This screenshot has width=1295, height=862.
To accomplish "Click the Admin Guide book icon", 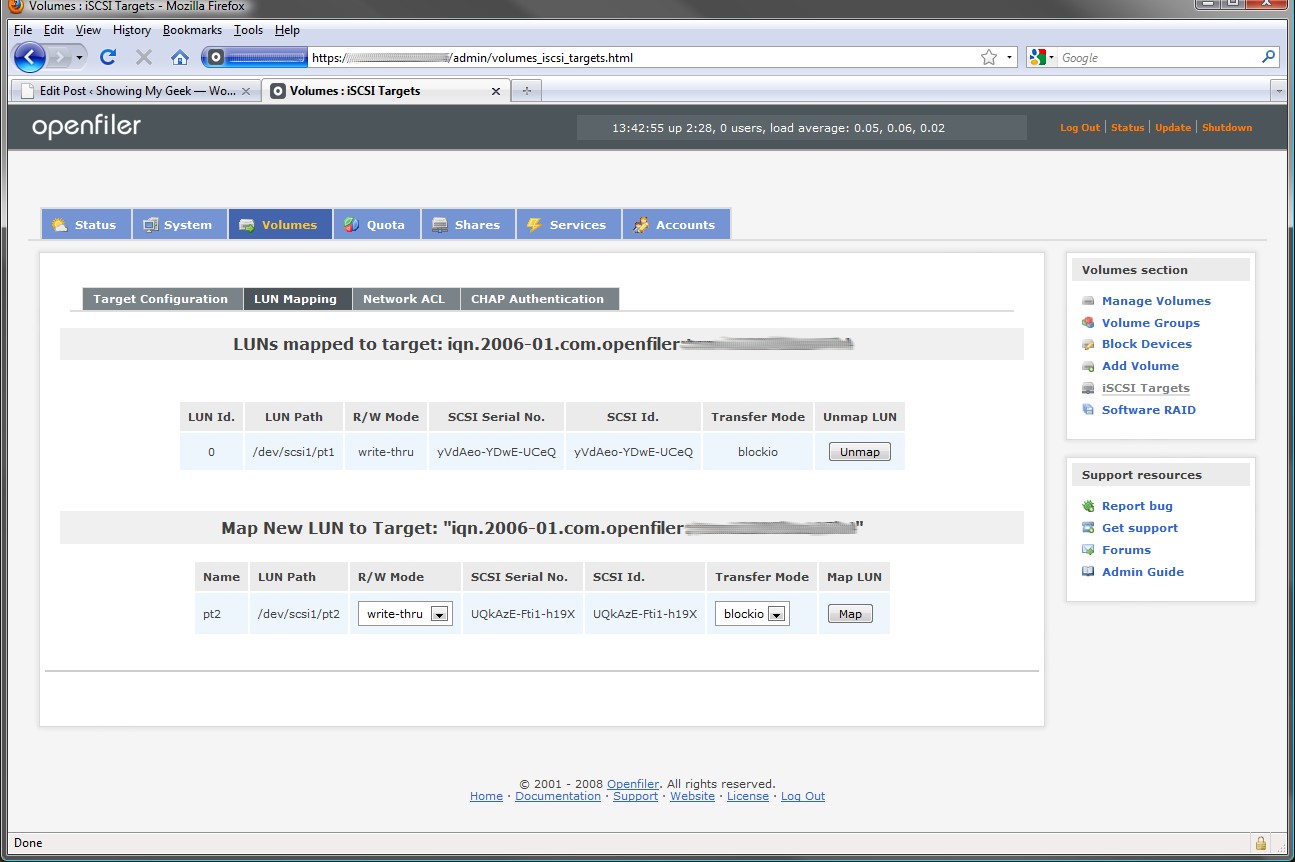I will tap(1088, 572).
